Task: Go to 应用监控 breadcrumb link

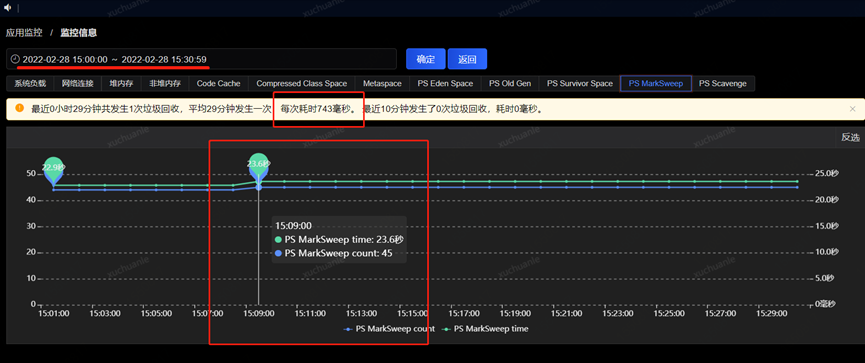Action: pos(24,33)
